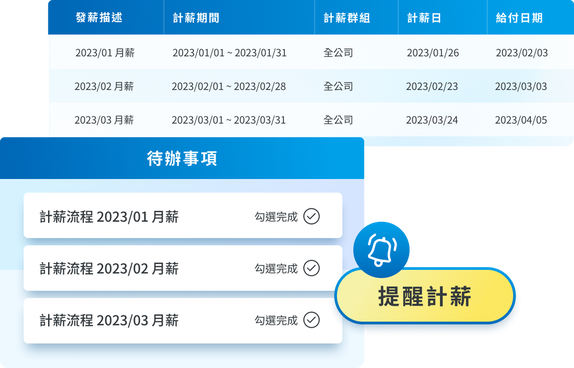Click the 給付日期 value 2023/04/05

(521, 120)
